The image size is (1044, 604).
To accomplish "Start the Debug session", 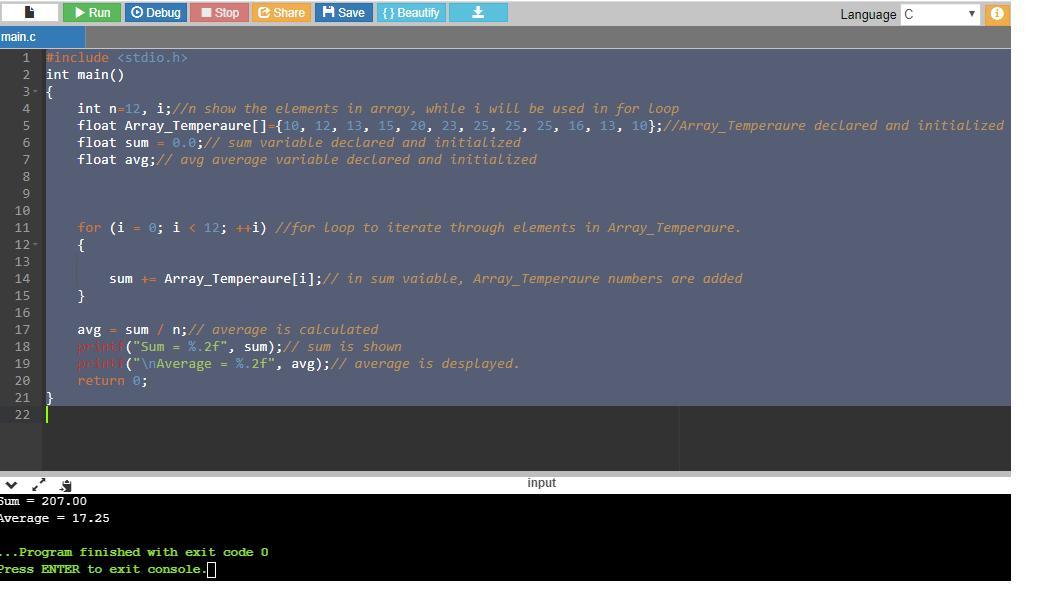I will click(155, 13).
